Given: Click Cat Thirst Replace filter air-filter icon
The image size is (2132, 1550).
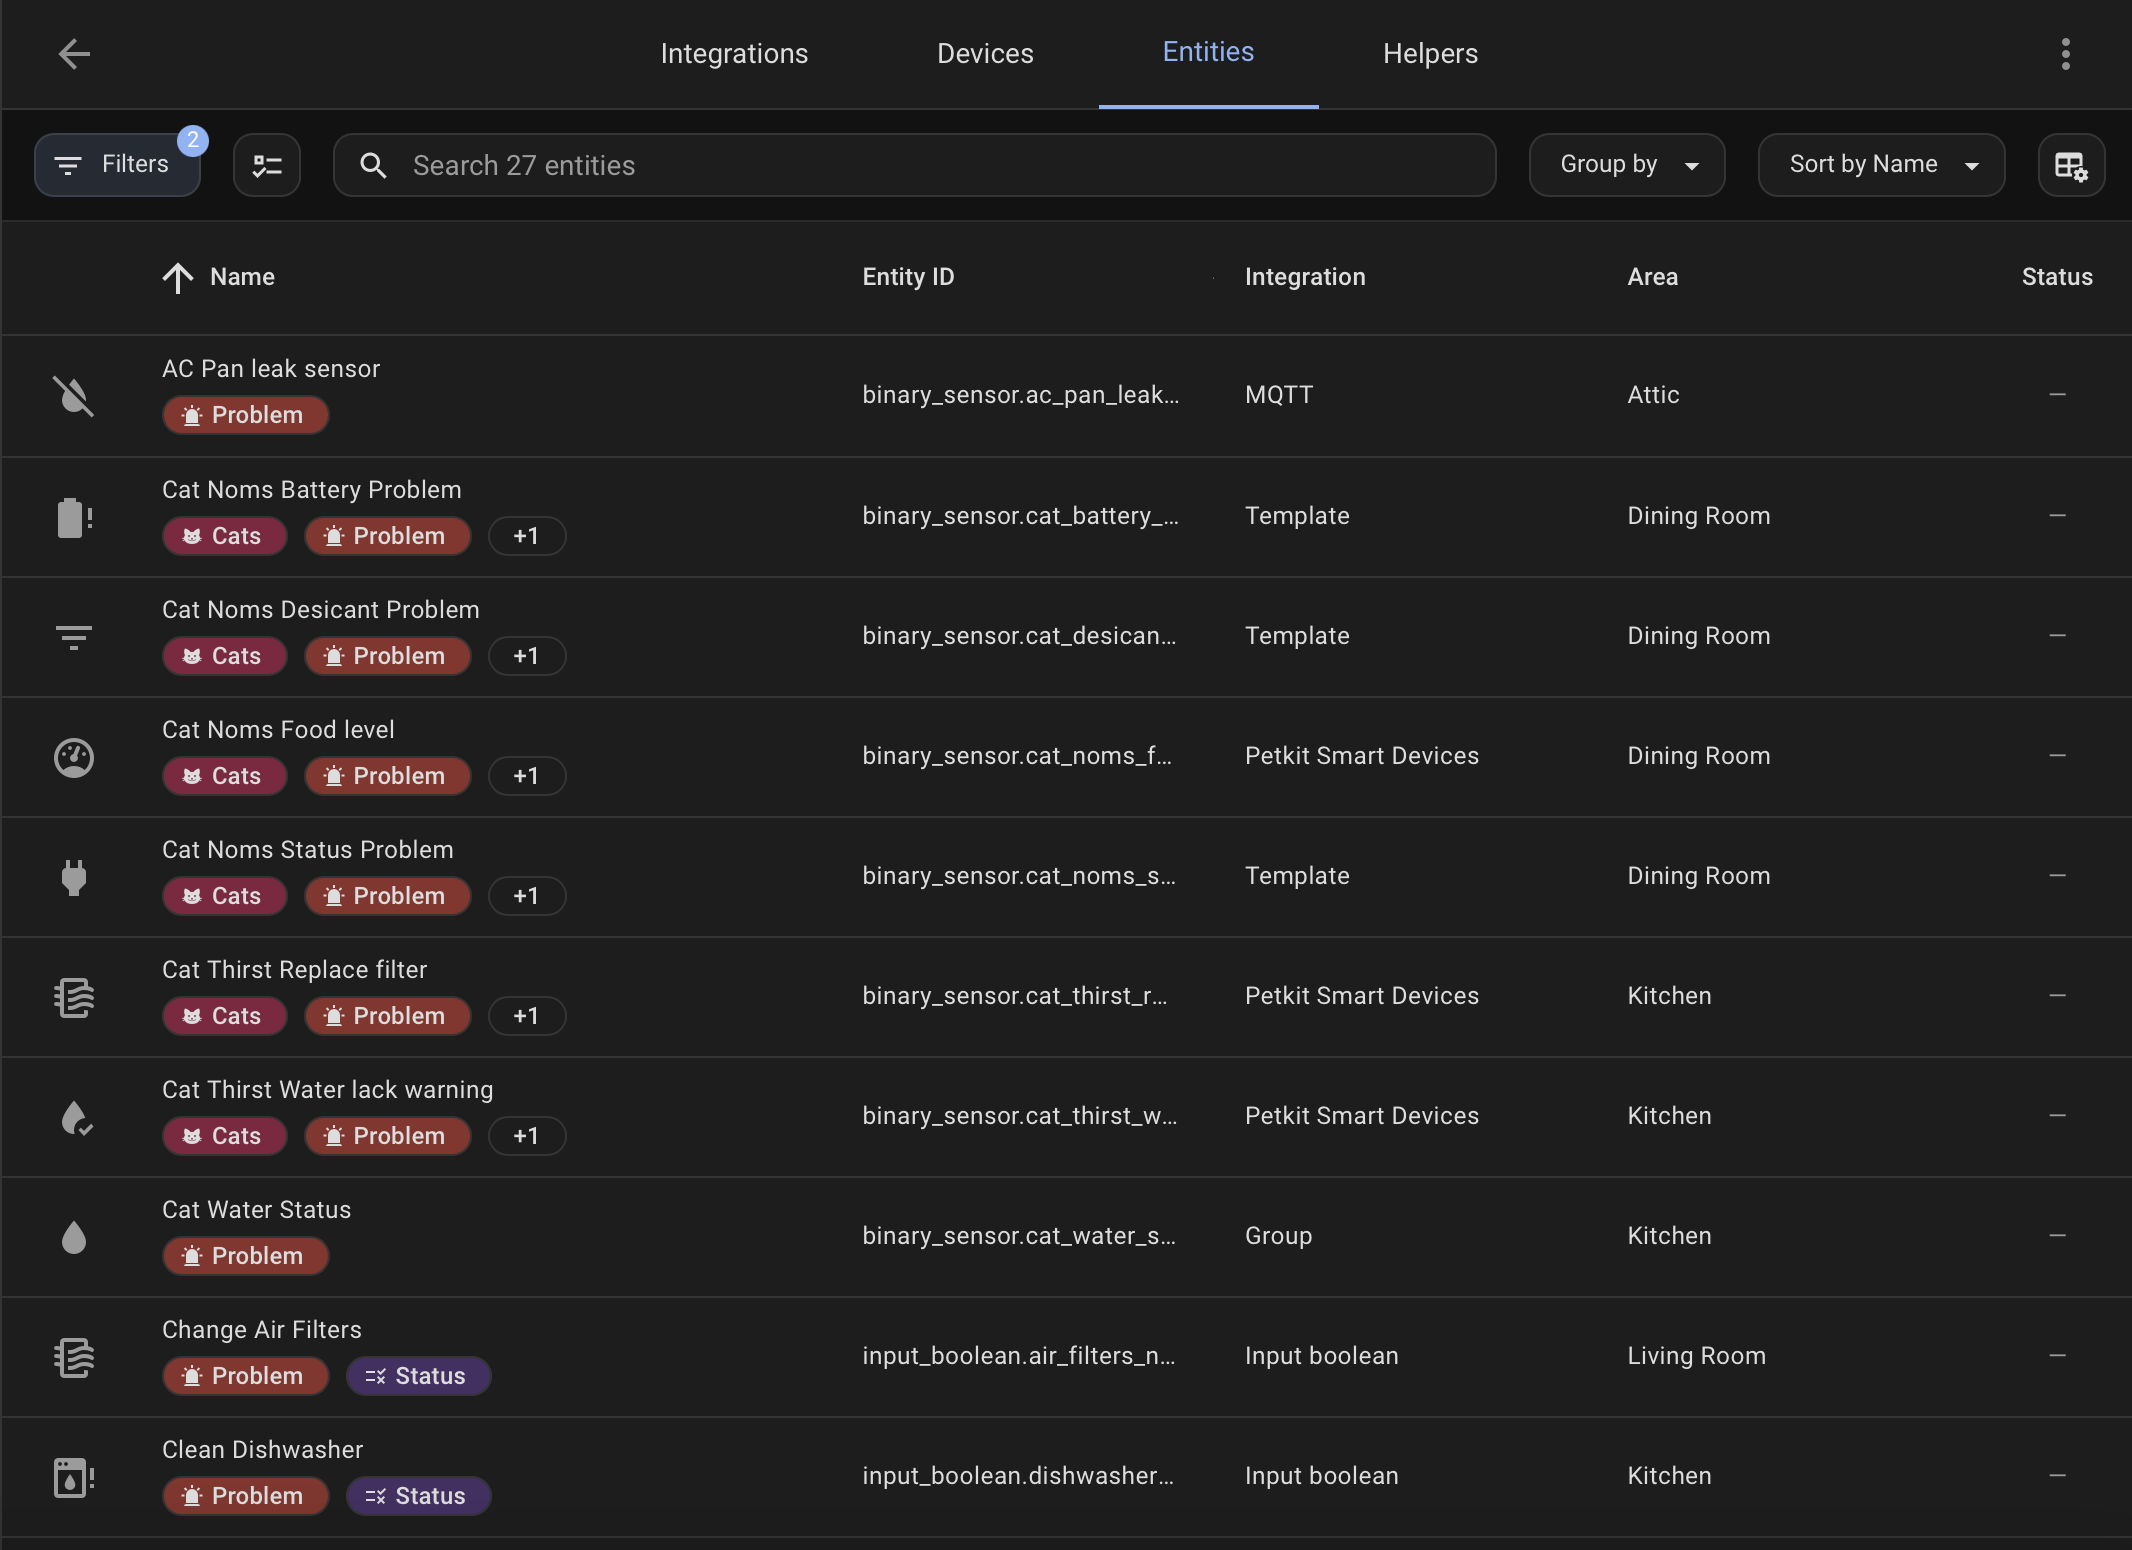Looking at the screenshot, I should [73, 997].
